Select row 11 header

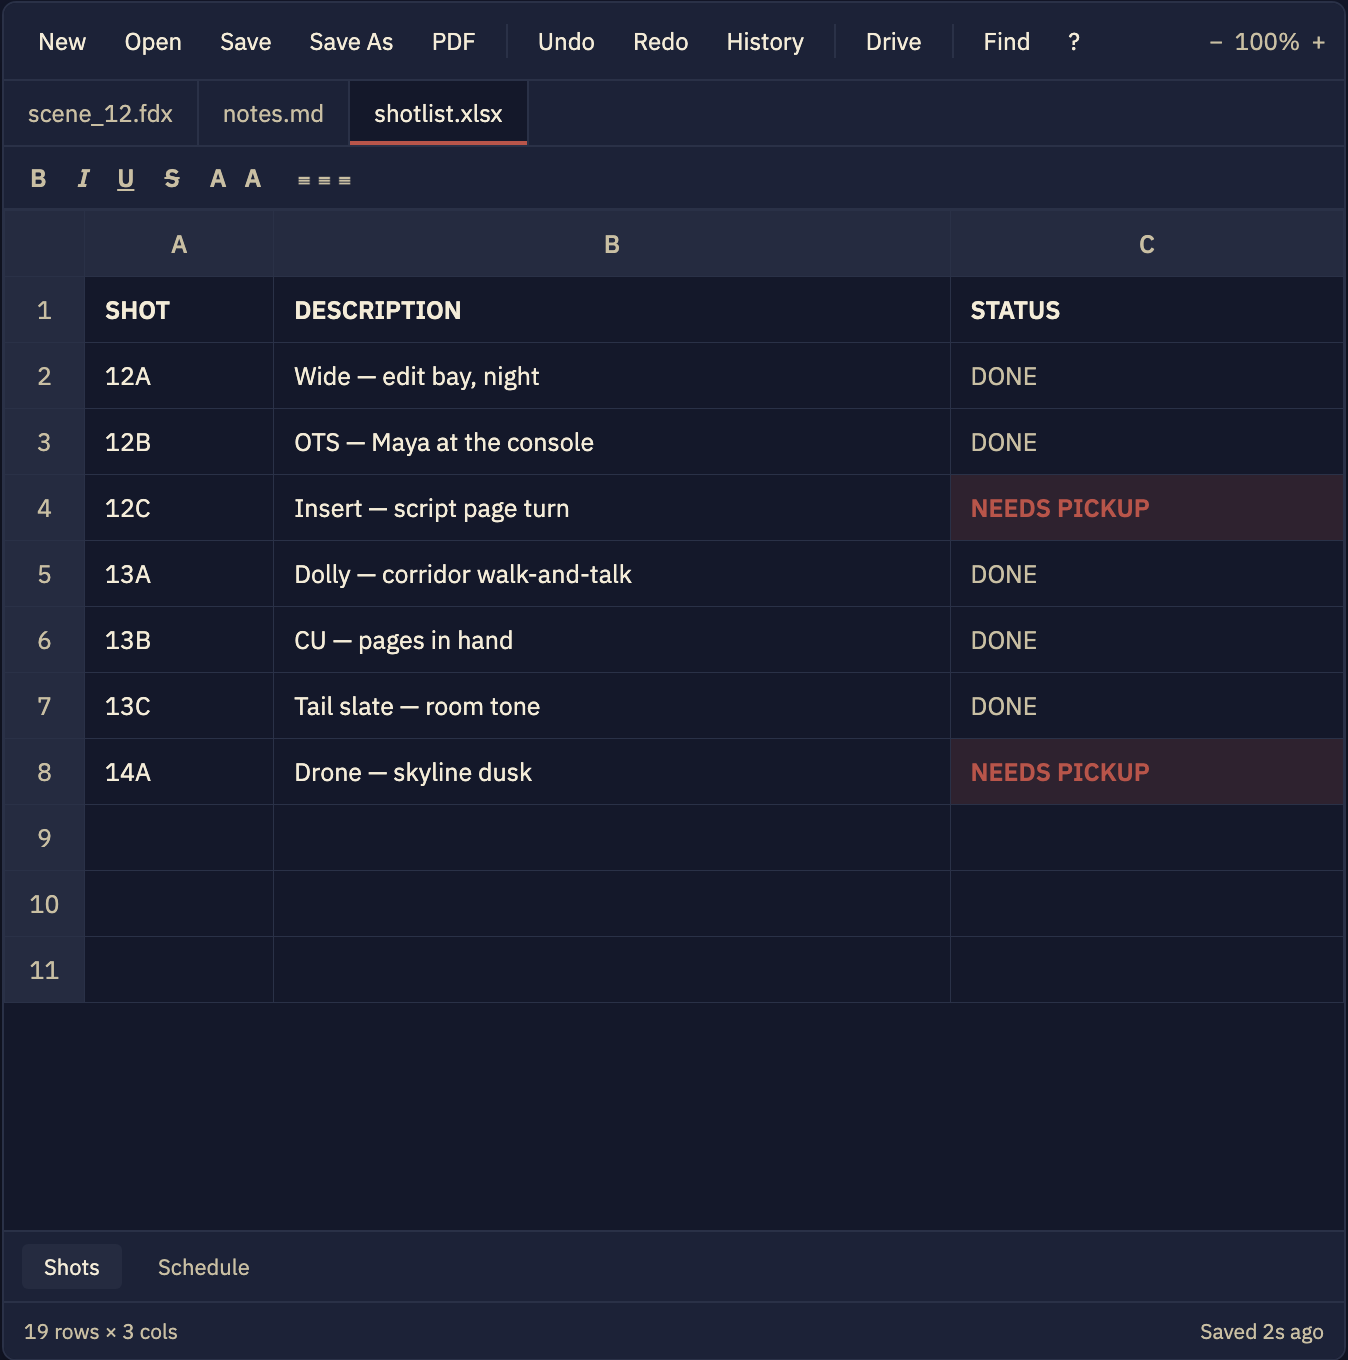[44, 970]
